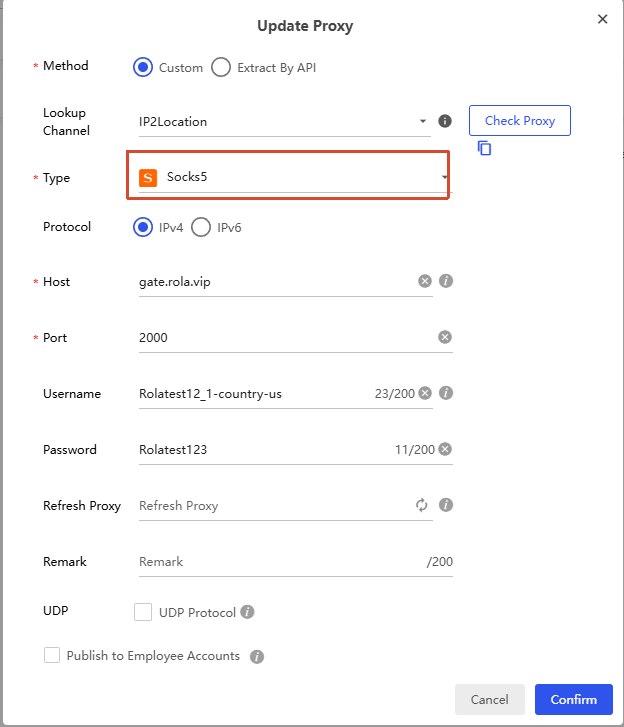Click the copy proxy icon below Check Proxy

point(484,148)
